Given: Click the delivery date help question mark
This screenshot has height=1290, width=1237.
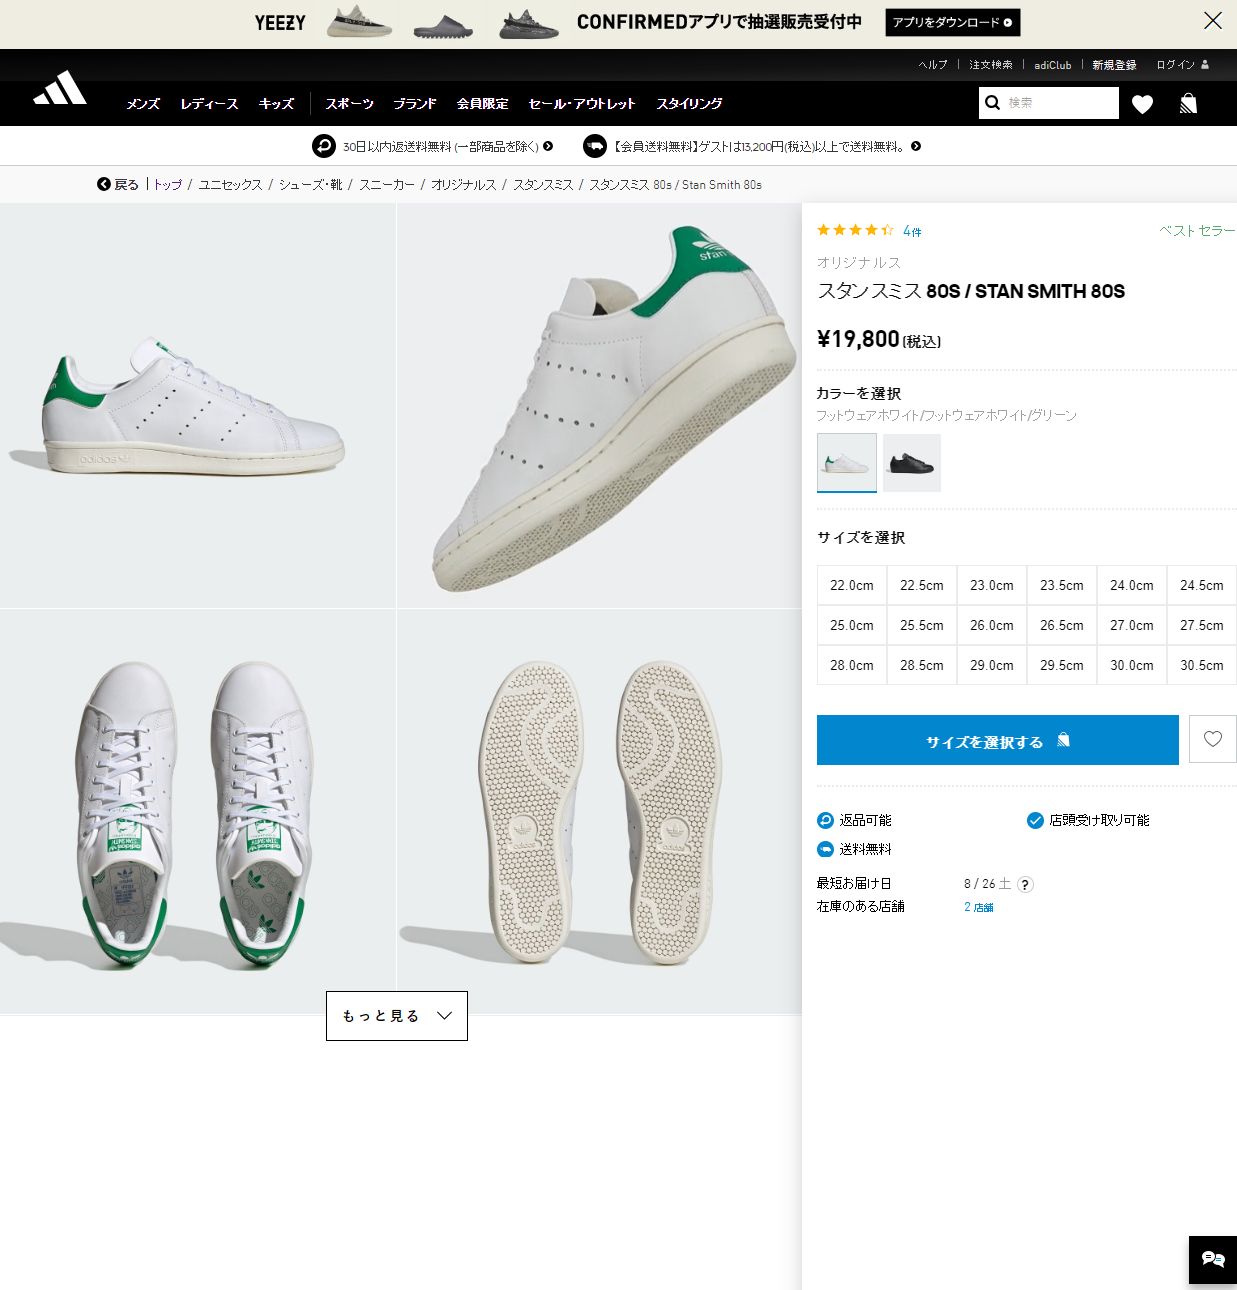Looking at the screenshot, I should 1025,885.
